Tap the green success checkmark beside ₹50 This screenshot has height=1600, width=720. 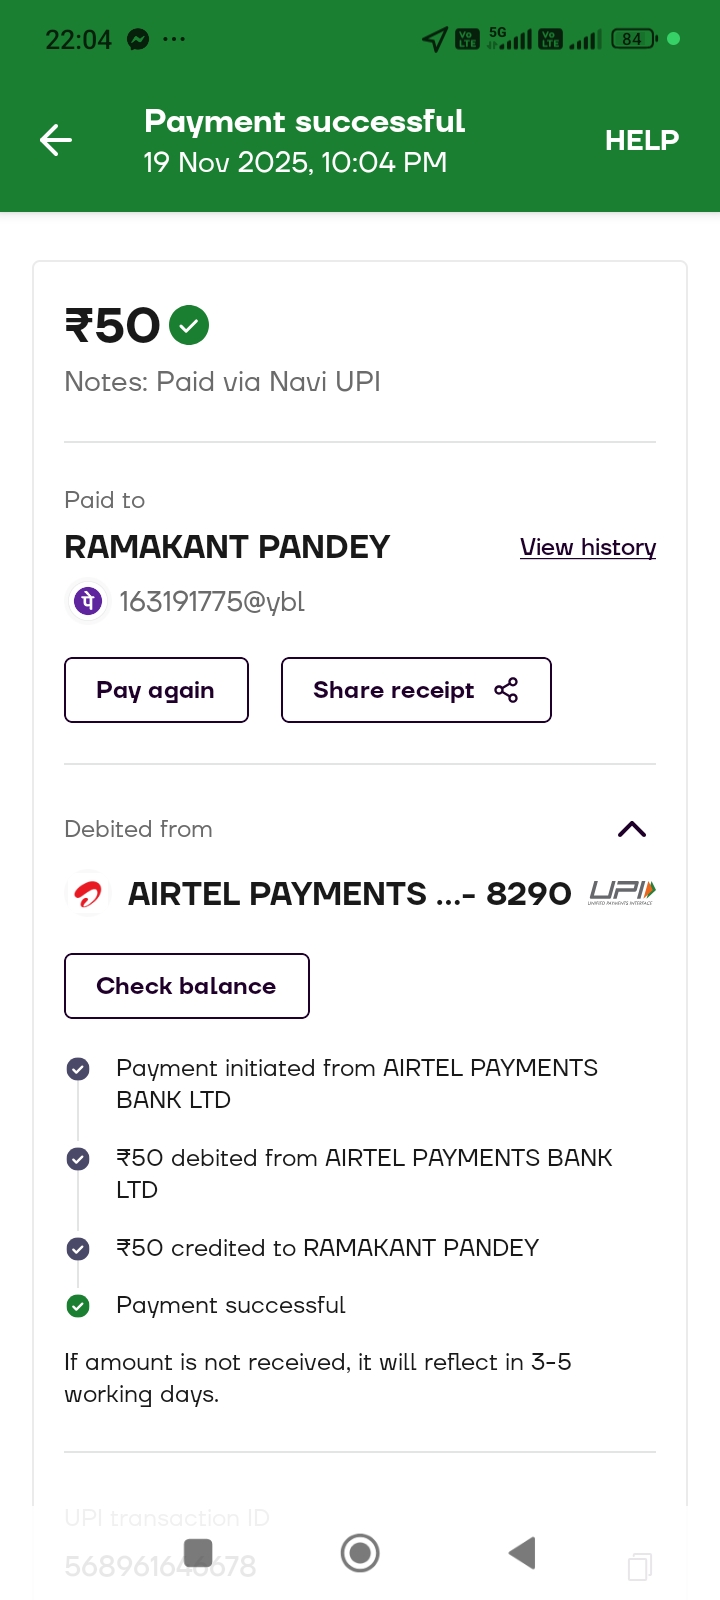pyautogui.click(x=189, y=325)
